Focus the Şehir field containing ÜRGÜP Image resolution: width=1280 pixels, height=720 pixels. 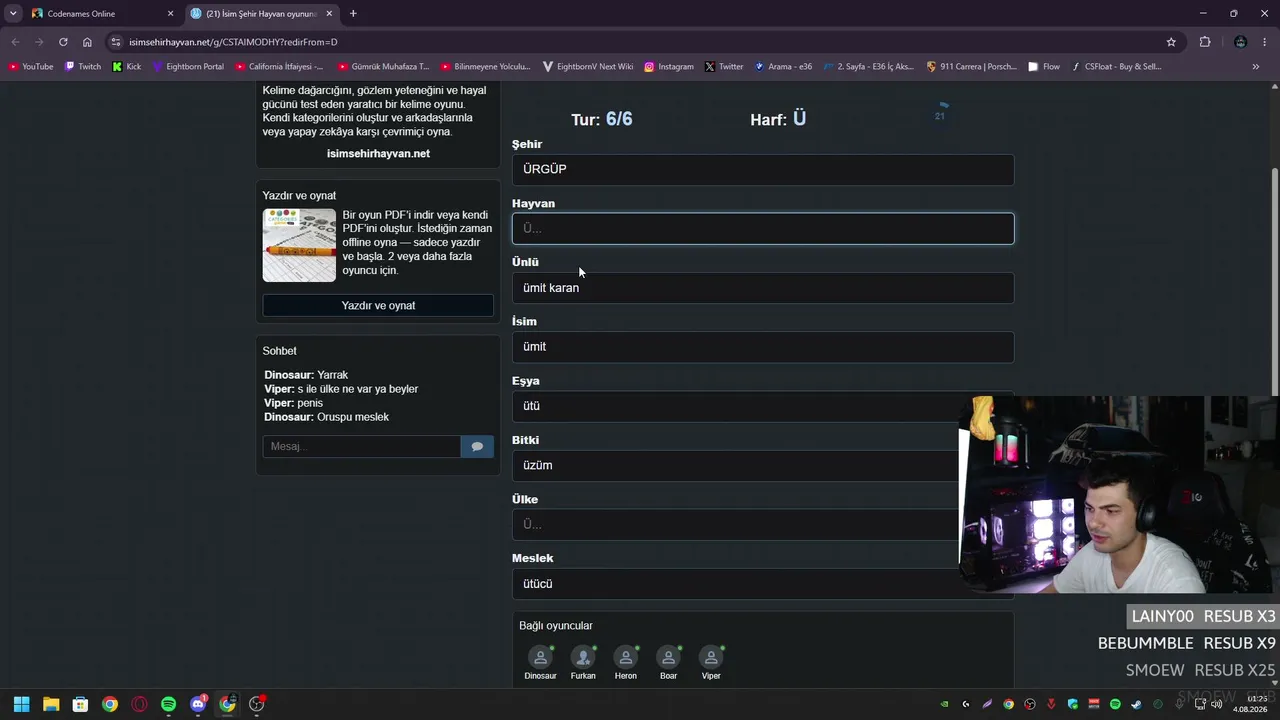(x=763, y=170)
